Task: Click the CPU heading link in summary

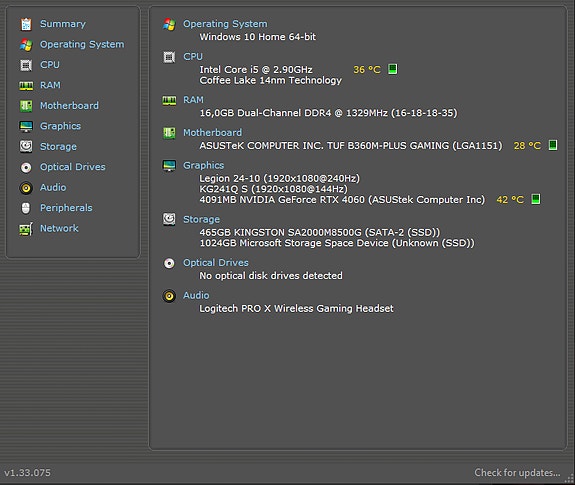Action: tap(193, 56)
